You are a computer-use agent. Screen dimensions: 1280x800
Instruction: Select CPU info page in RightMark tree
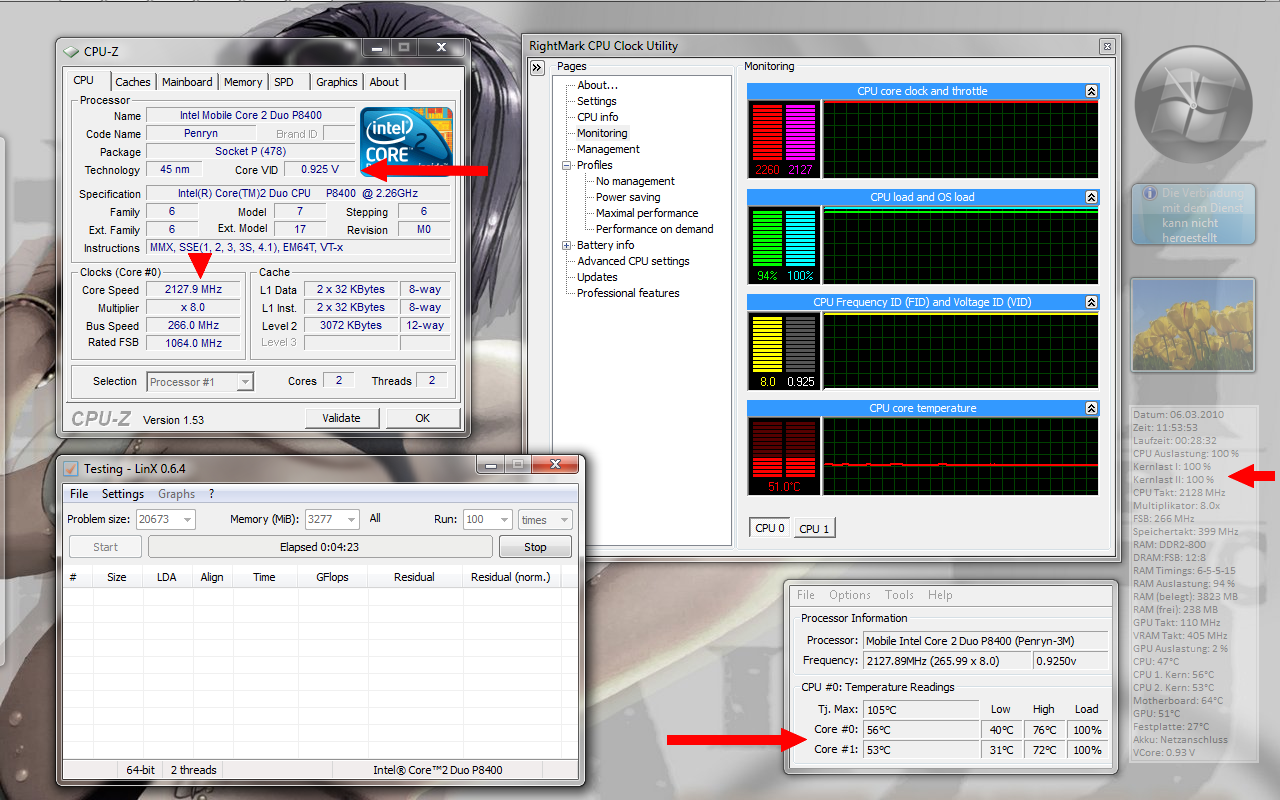pyautogui.click(x=597, y=117)
